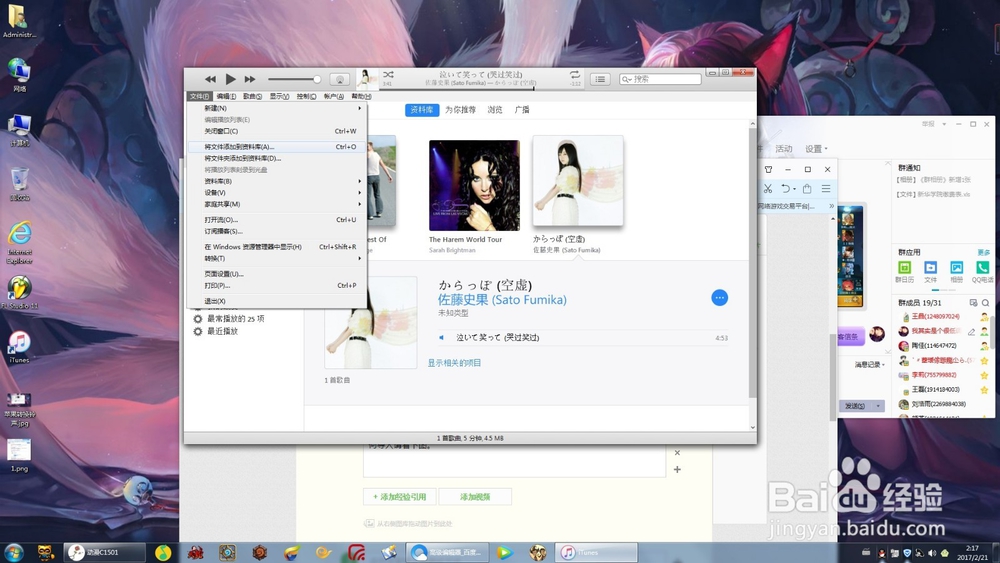1000x563 pixels.
Task: Click the 添加视频 button
Action: click(x=474, y=497)
